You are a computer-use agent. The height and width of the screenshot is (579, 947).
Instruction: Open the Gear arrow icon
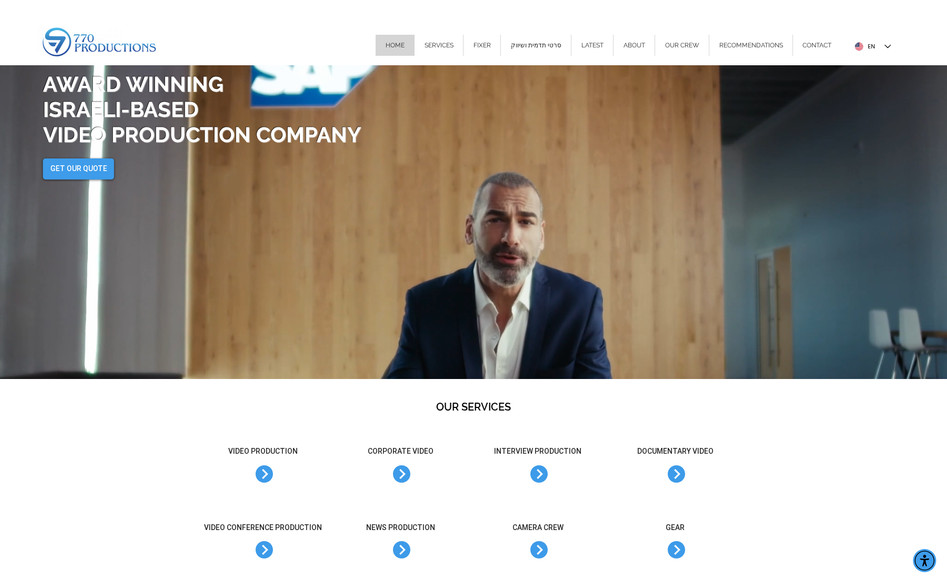pos(676,549)
